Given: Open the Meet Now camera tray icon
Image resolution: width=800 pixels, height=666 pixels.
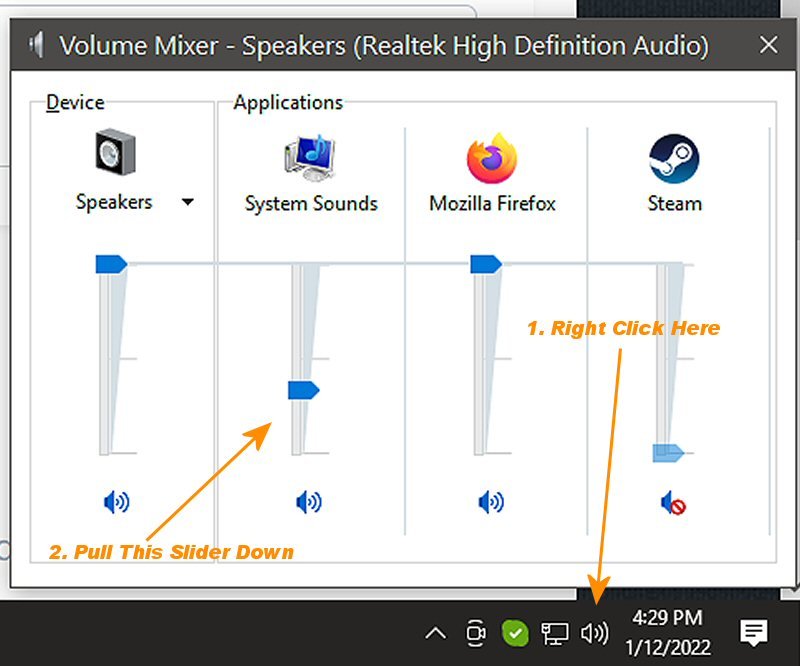Looking at the screenshot, I should [x=476, y=633].
